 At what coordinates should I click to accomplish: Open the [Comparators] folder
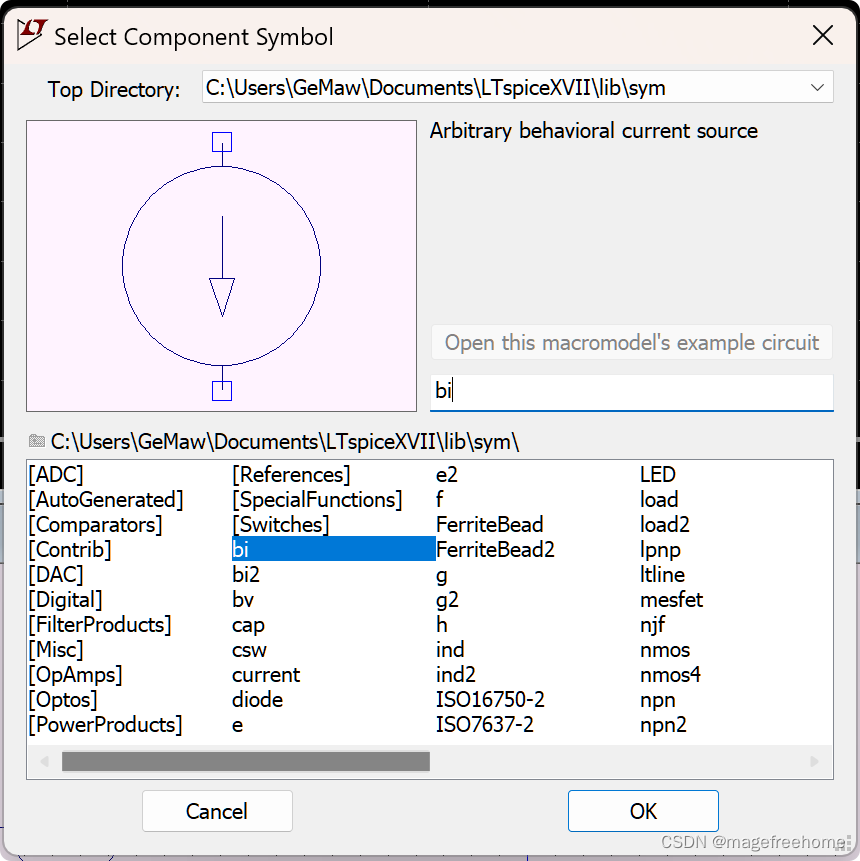[96, 525]
